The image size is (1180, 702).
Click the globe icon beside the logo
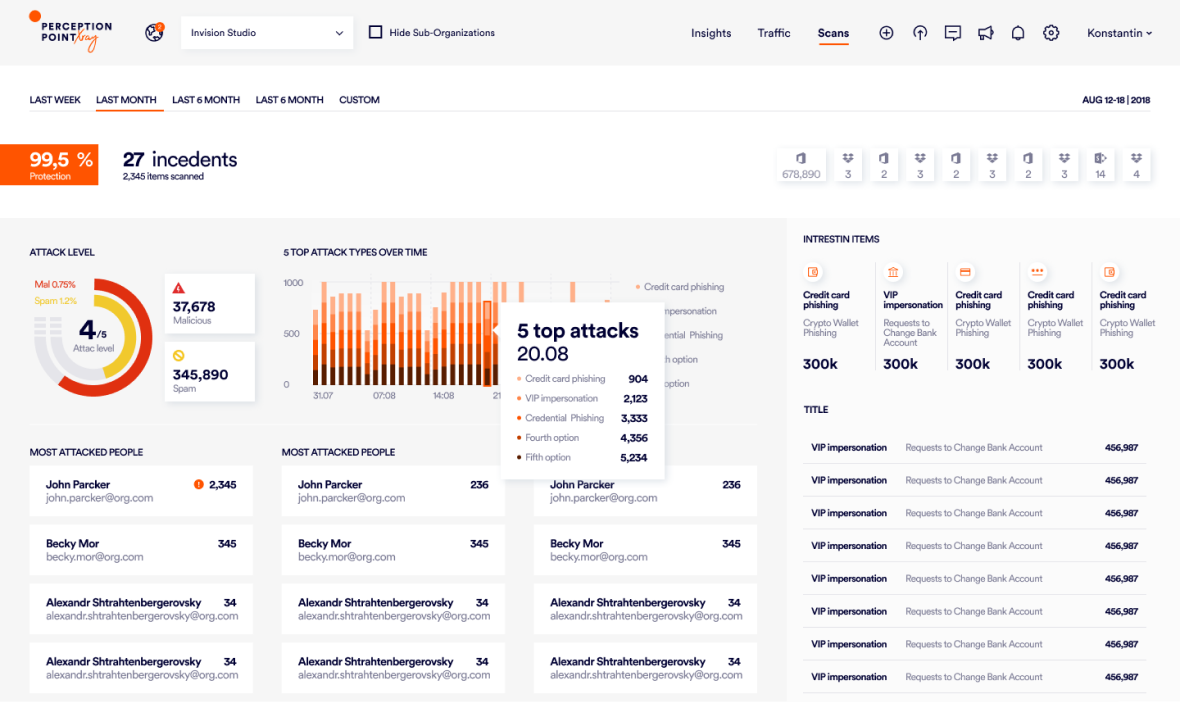click(154, 32)
